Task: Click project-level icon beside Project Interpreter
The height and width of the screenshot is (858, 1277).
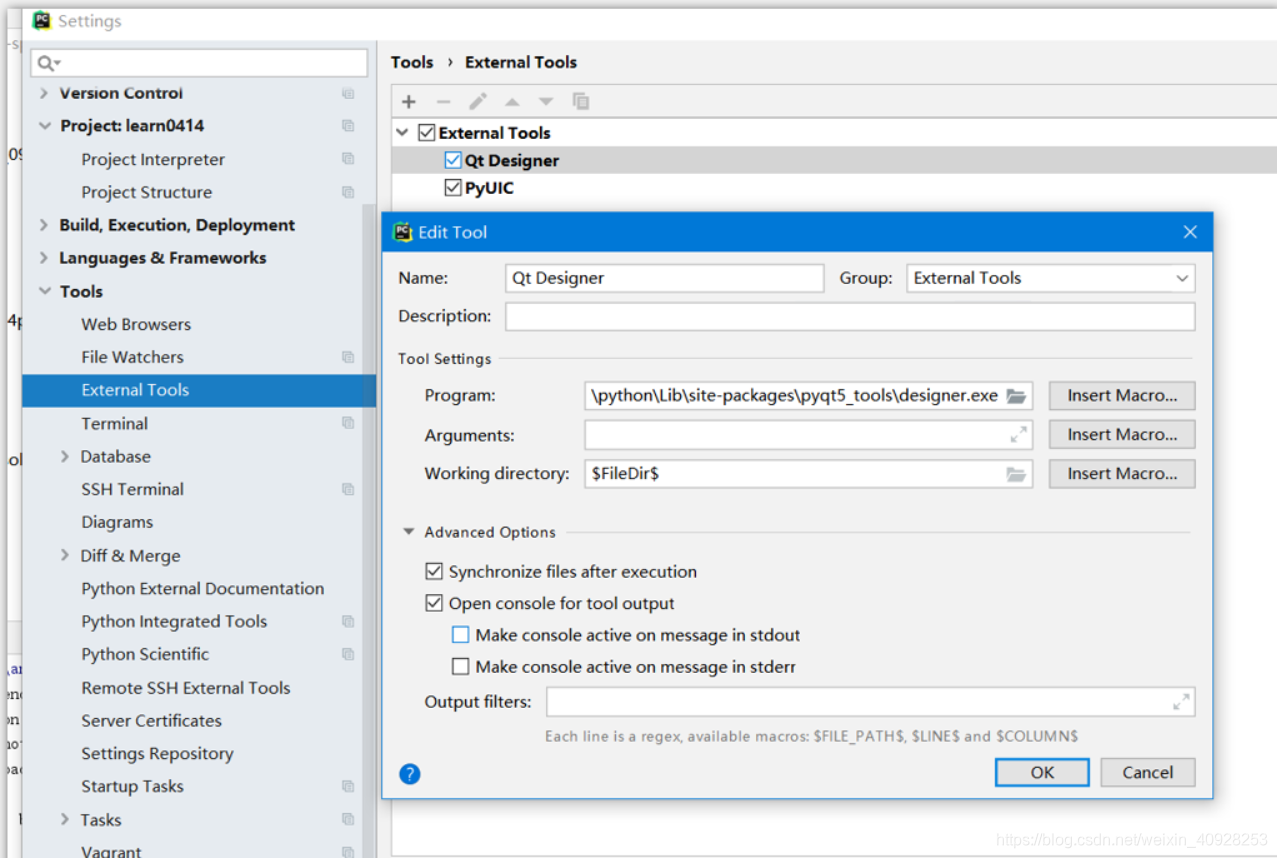Action: tap(348, 159)
